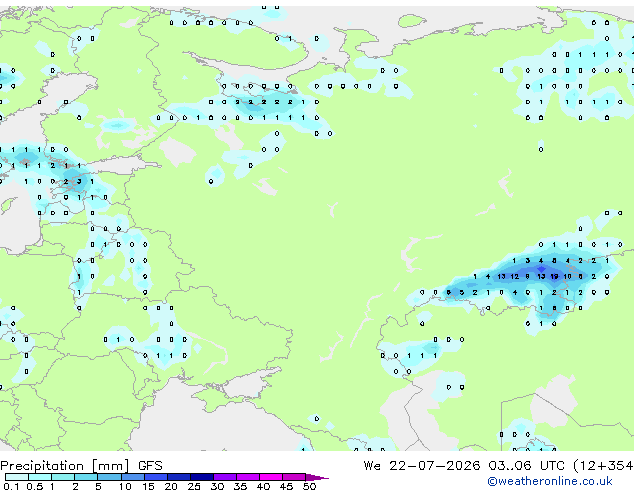634x490 pixels.
Task: Click the "0.1" legend scale label
Action: (x=12, y=486)
